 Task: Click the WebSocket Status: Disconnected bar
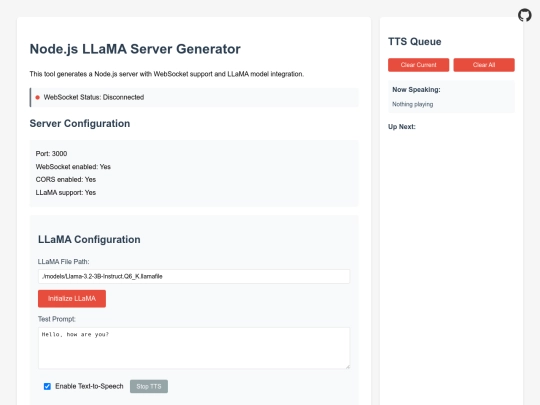[194, 97]
